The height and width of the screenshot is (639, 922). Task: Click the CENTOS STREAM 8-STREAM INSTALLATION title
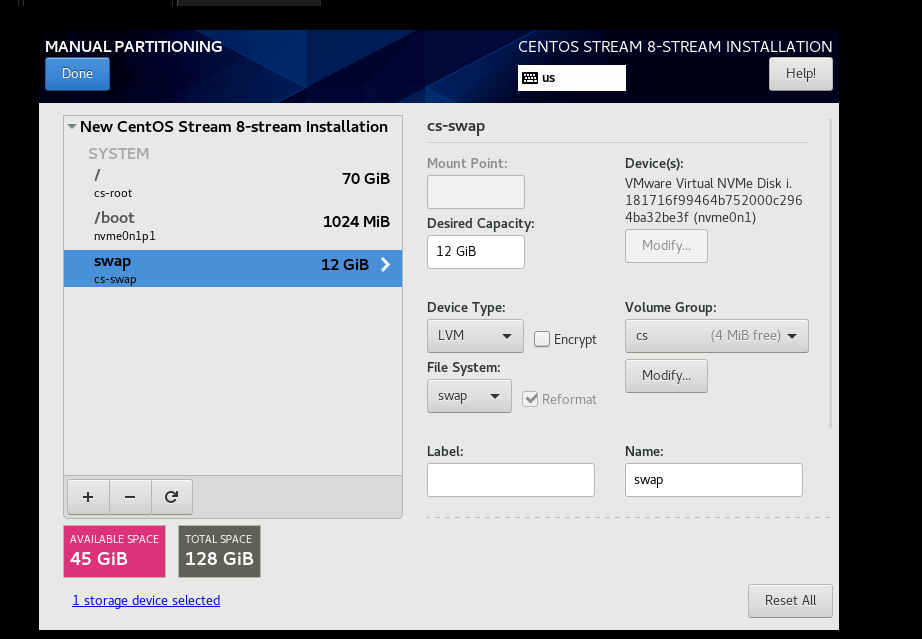coord(675,46)
